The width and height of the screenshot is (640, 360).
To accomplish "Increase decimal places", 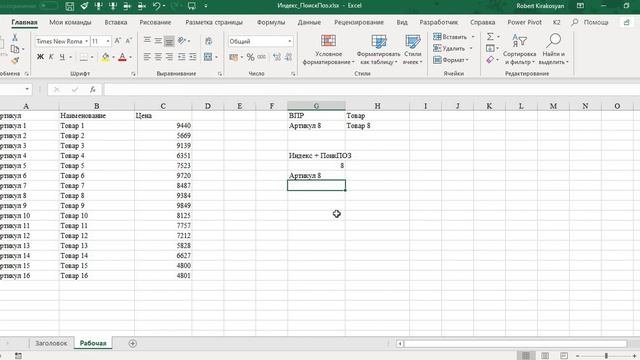I will click(277, 57).
